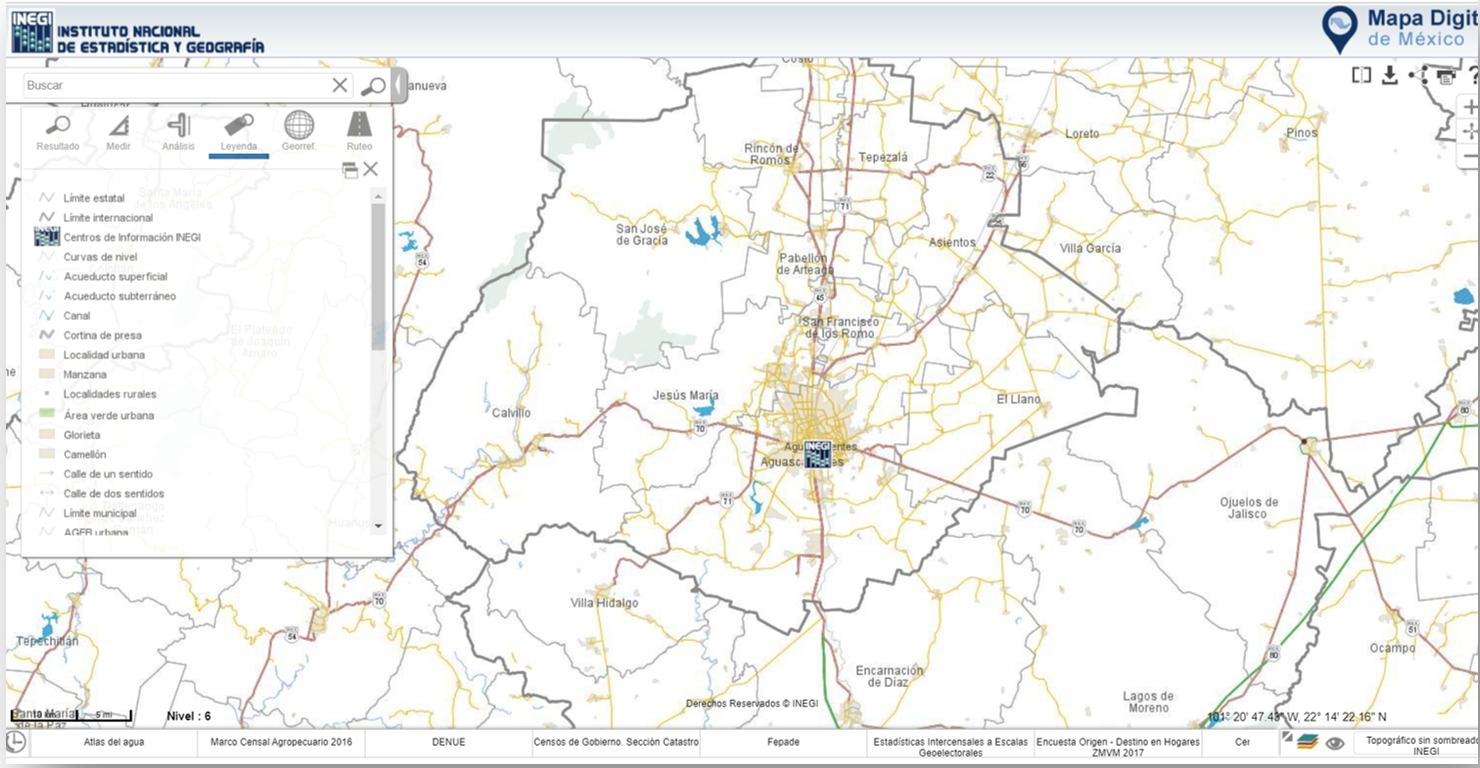Image resolution: width=1480 pixels, height=768 pixels.
Task: Open Censos de Gobierno. Sección Catastro
Action: click(616, 742)
